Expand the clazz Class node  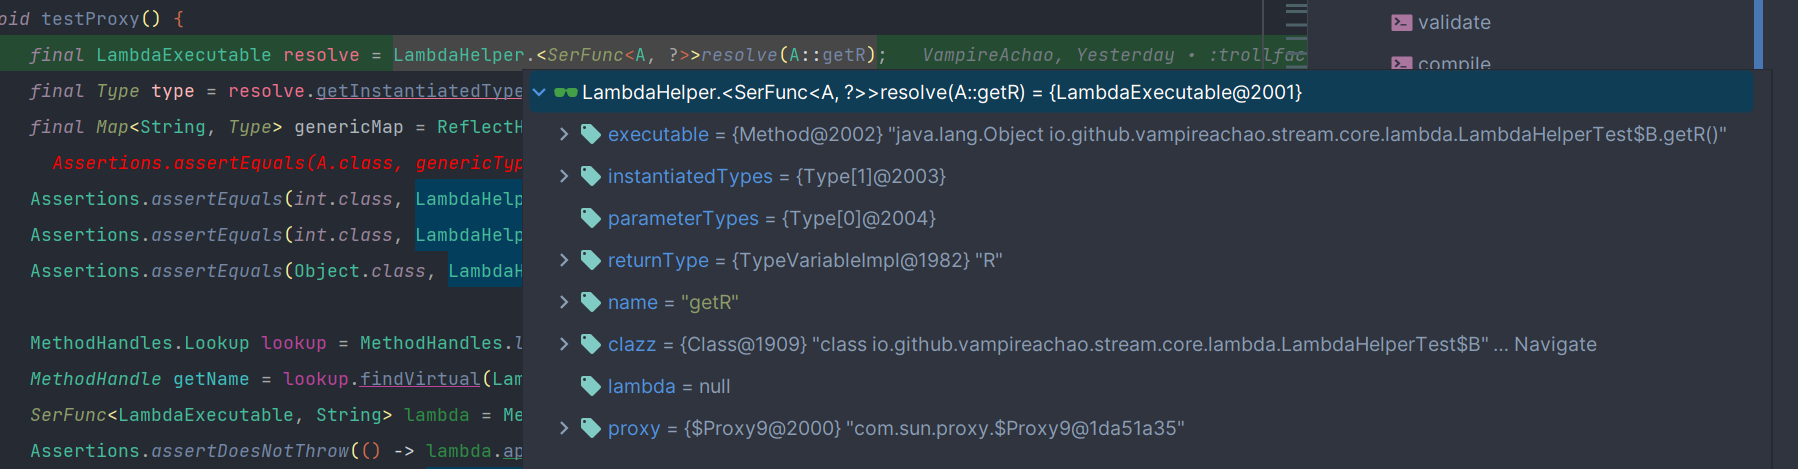click(564, 344)
